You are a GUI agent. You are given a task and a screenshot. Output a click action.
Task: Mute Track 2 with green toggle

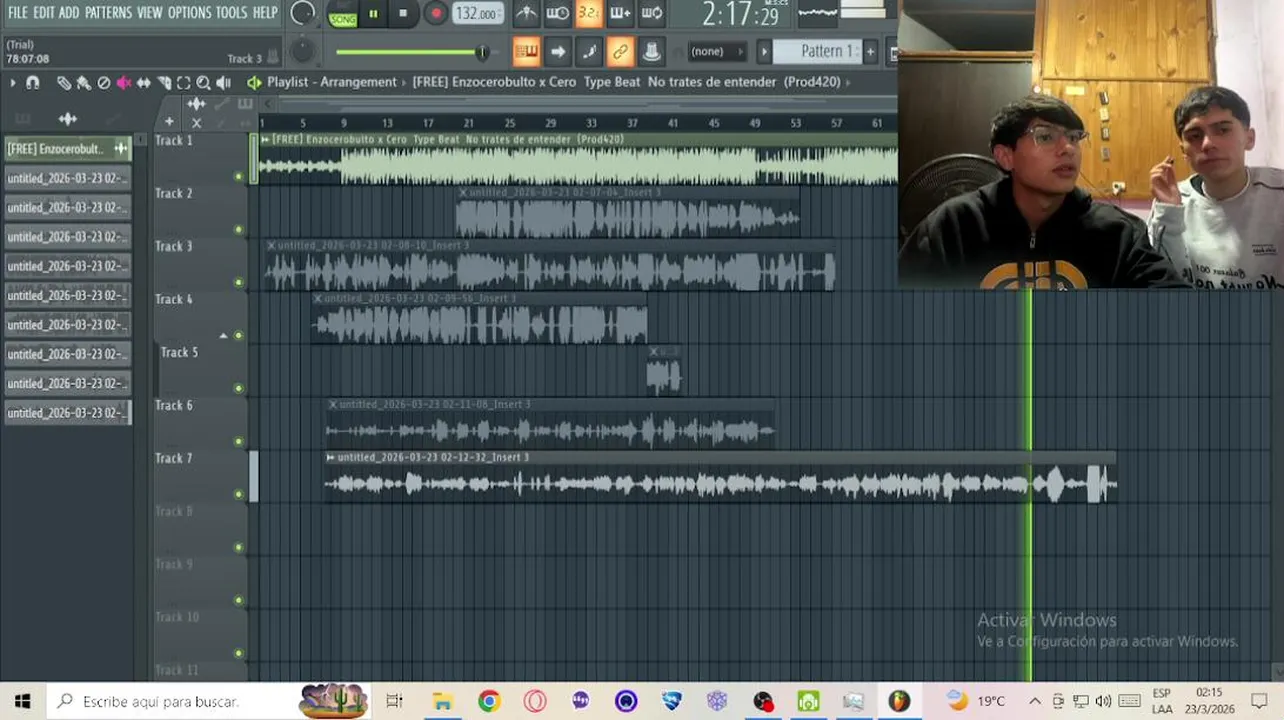point(238,230)
